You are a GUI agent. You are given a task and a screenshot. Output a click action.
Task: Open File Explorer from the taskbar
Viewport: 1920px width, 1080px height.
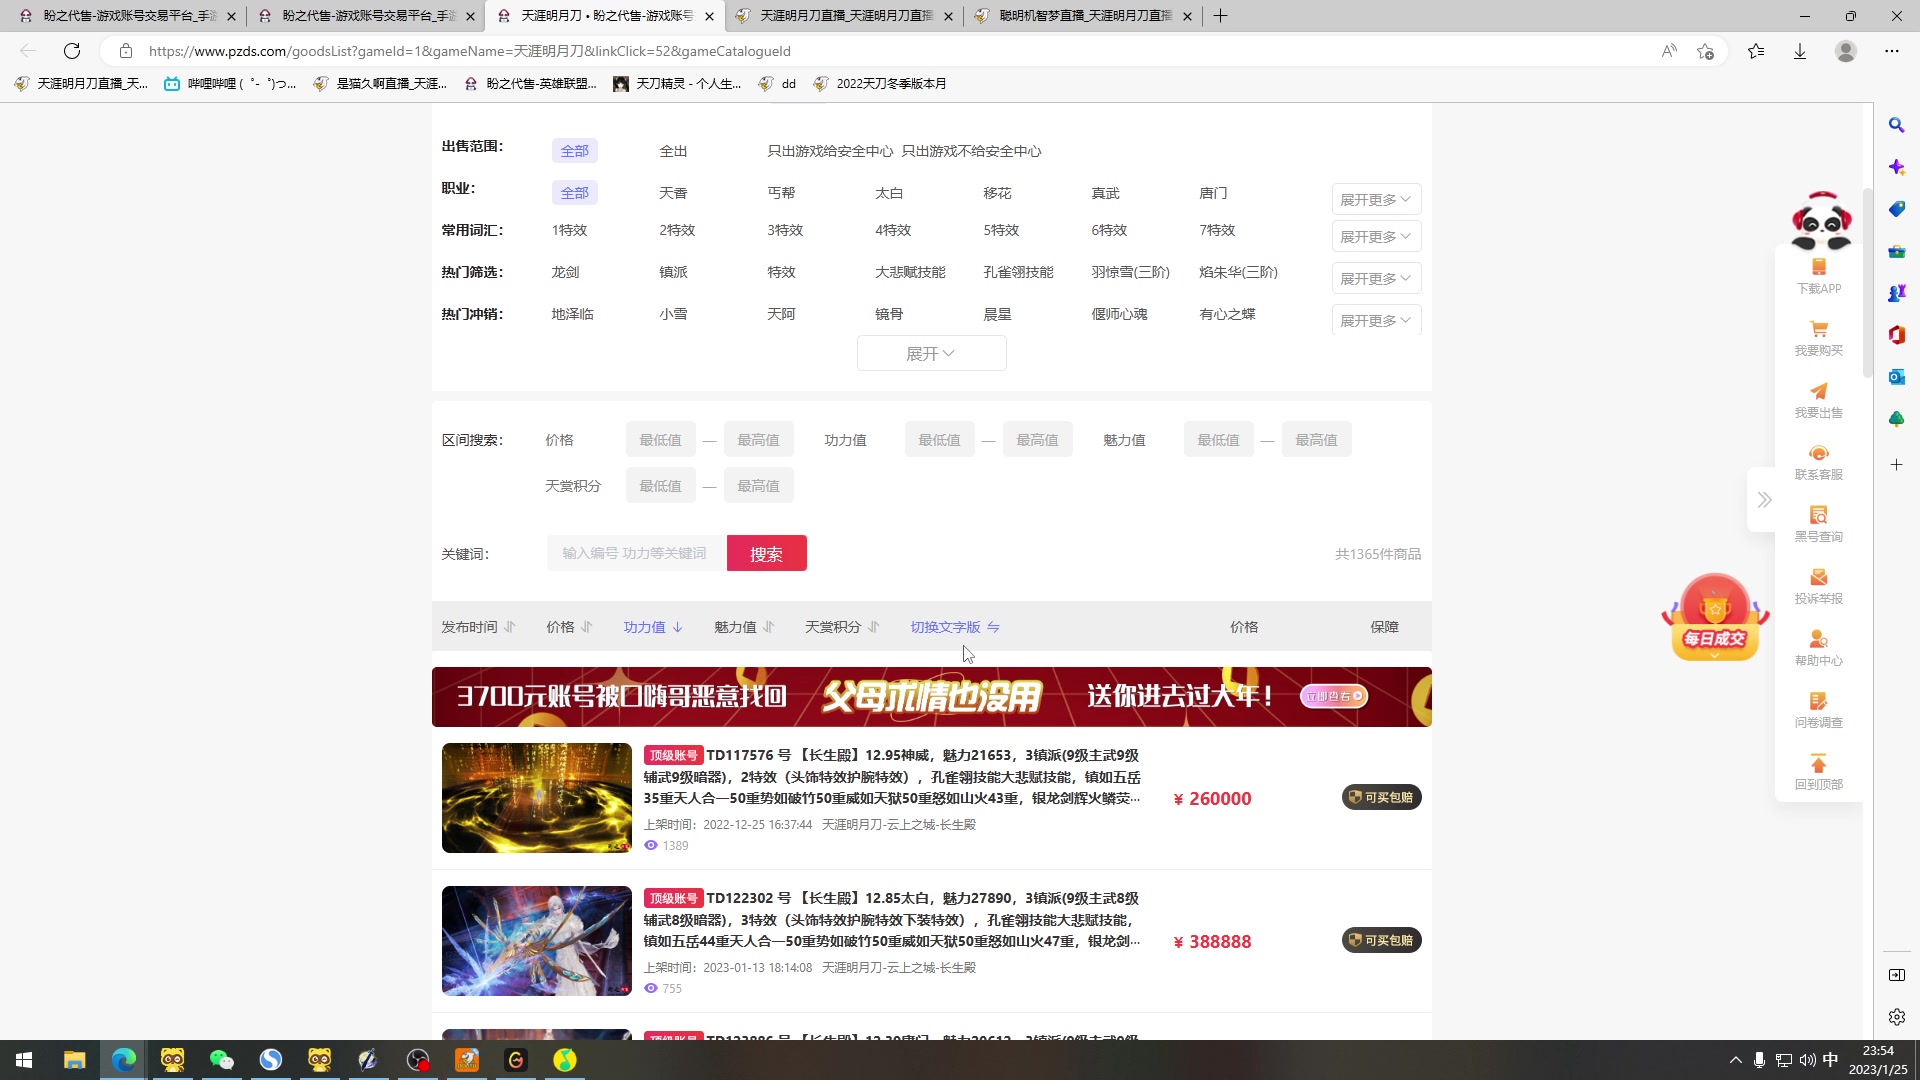pyautogui.click(x=74, y=1060)
